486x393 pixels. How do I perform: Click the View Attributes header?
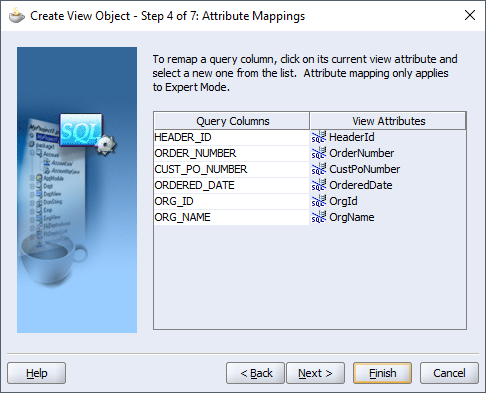(x=388, y=121)
